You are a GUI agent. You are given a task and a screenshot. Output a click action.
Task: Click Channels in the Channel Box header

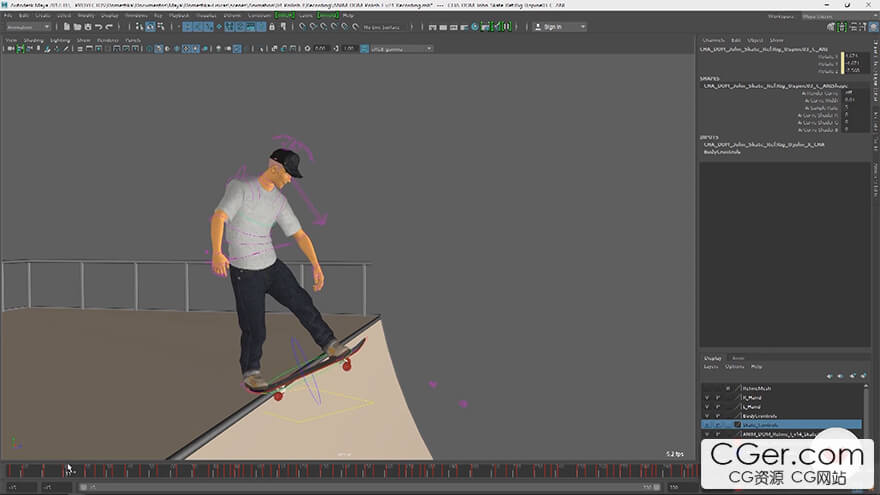[x=712, y=40]
